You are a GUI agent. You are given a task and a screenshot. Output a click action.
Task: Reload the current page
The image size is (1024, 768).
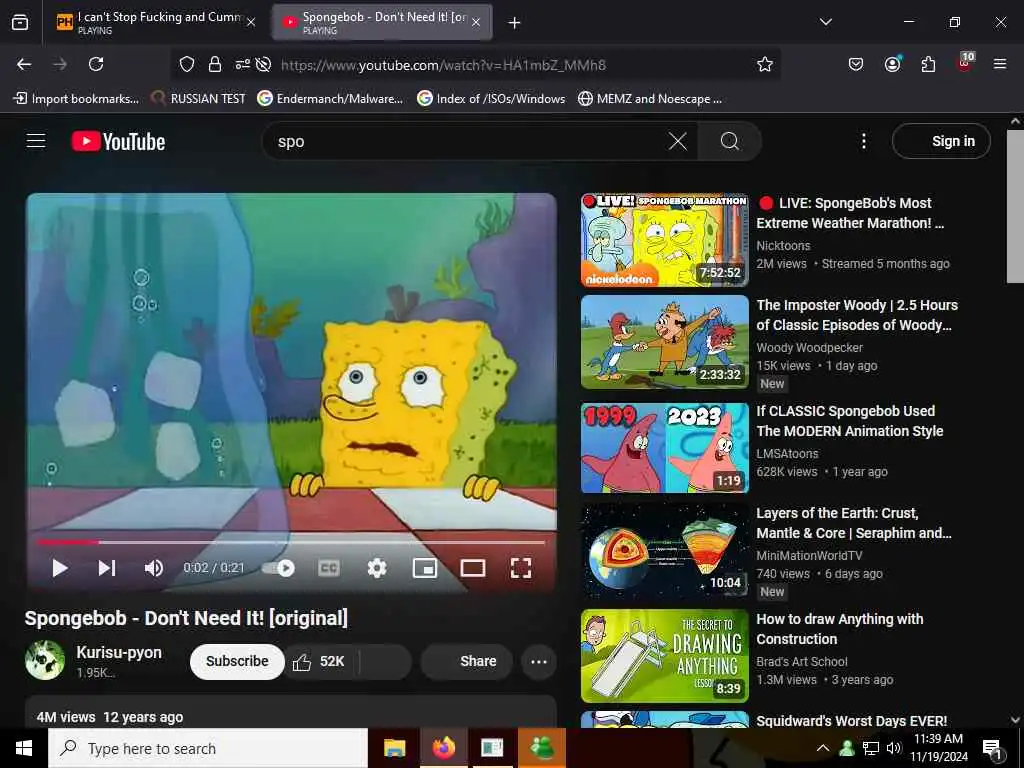96,64
